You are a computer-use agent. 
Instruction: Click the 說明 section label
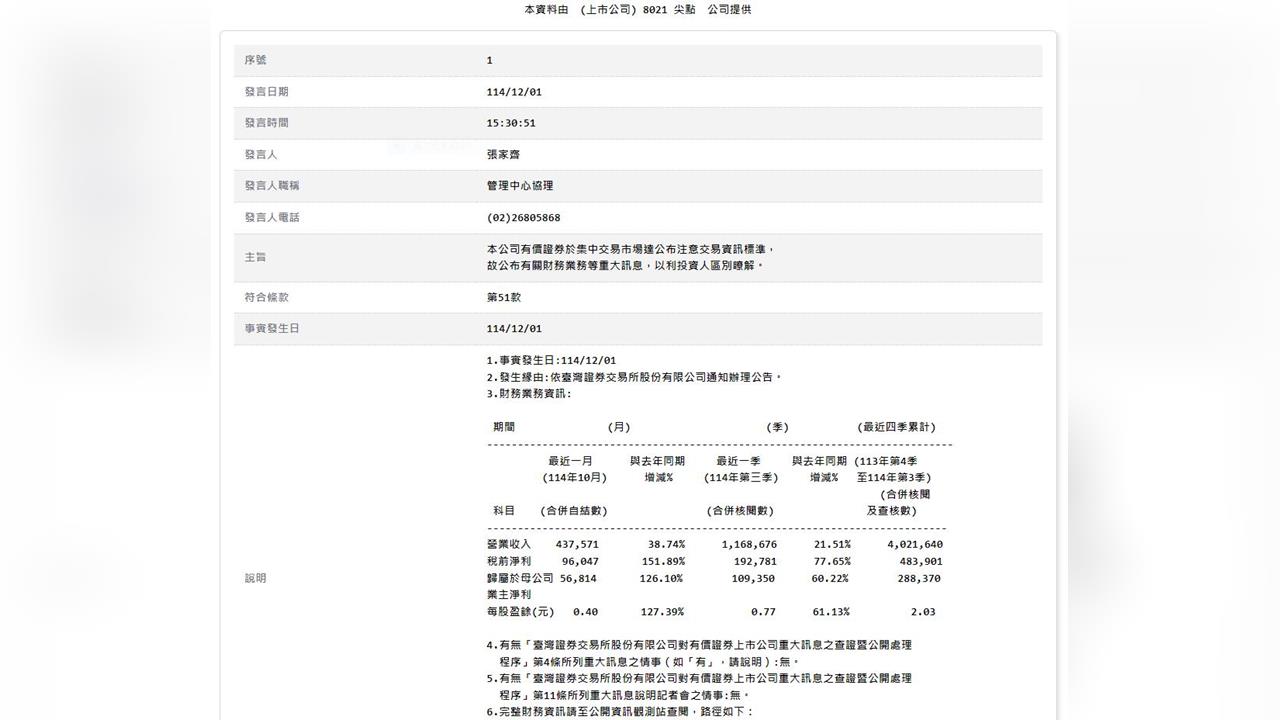pos(253,577)
